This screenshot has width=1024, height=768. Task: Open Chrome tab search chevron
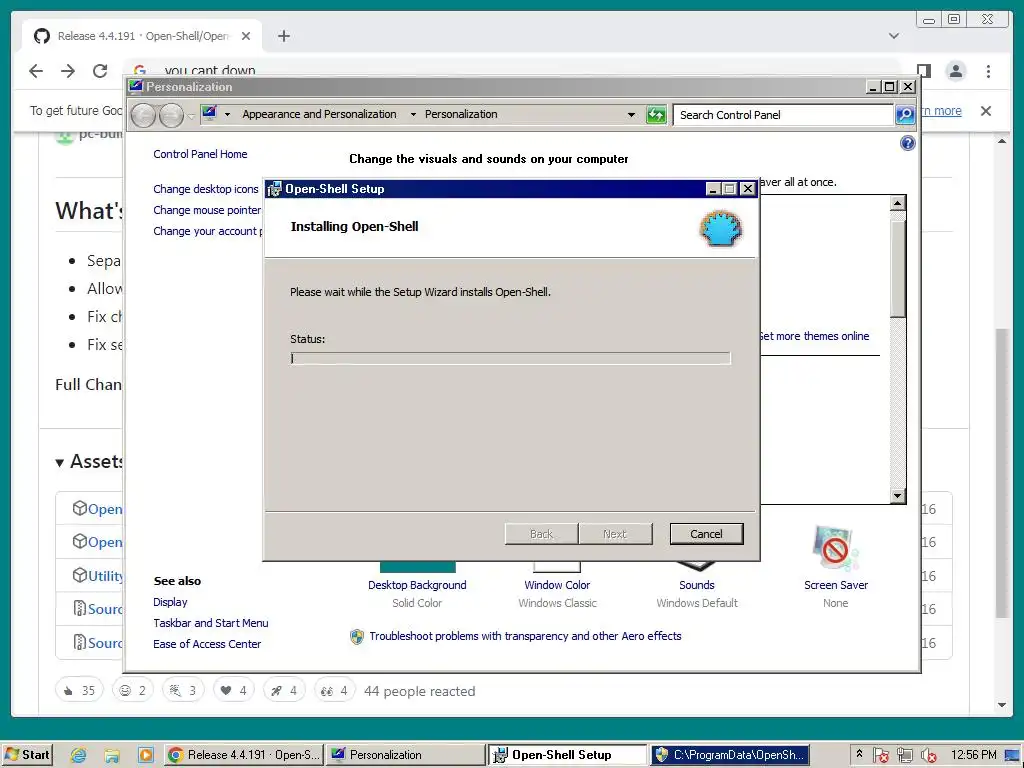pos(894,36)
